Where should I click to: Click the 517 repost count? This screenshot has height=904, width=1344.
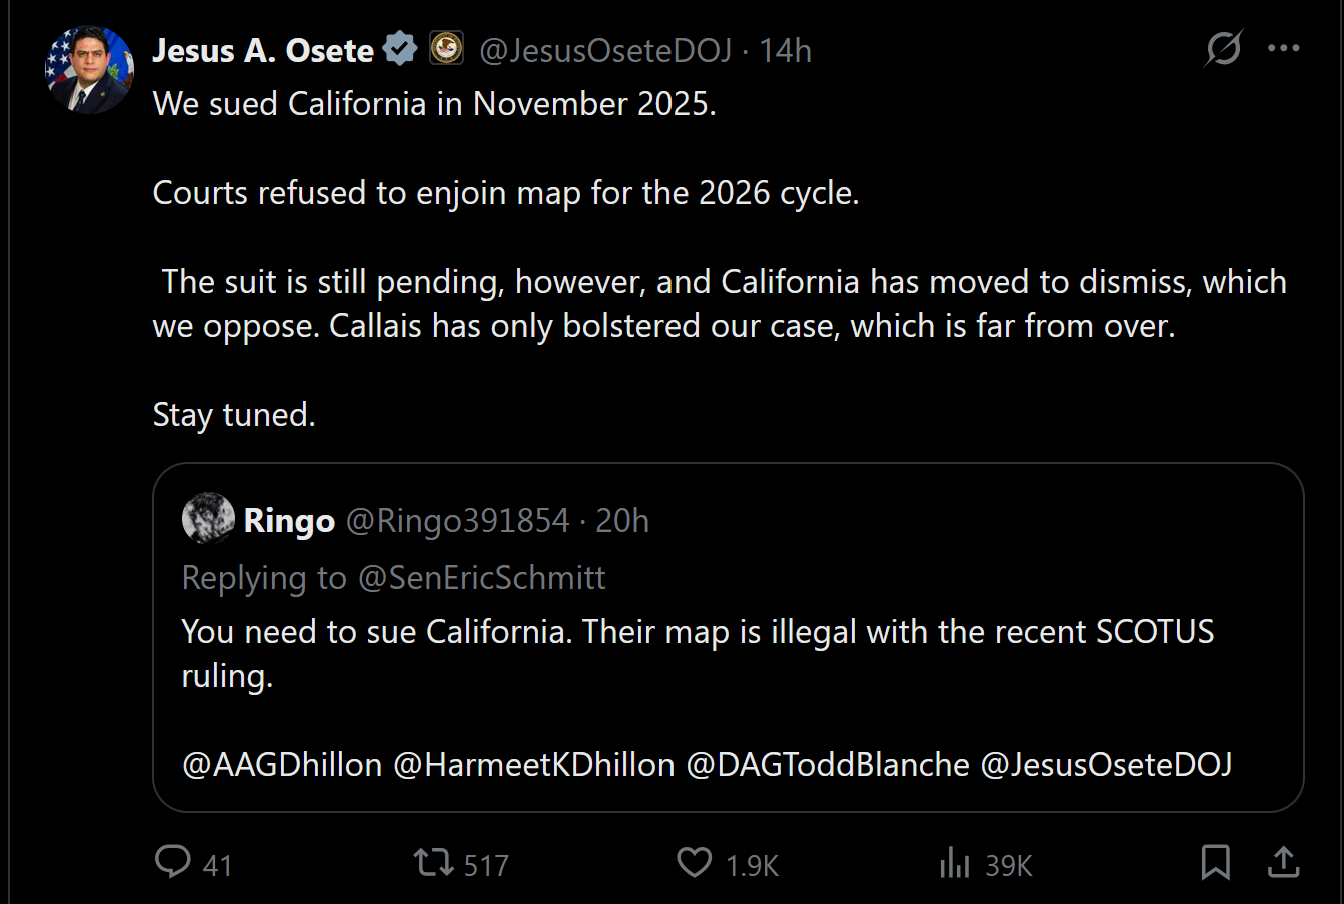pos(486,865)
